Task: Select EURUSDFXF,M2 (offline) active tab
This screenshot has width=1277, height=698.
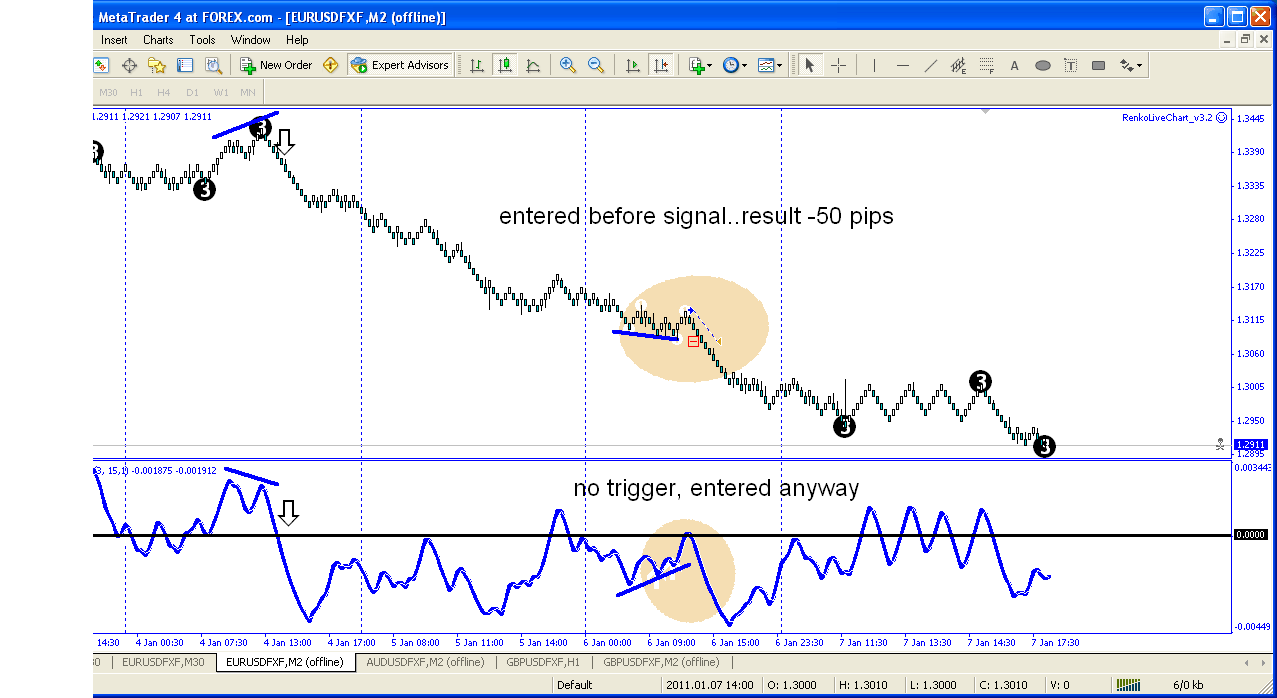Action: [x=285, y=662]
